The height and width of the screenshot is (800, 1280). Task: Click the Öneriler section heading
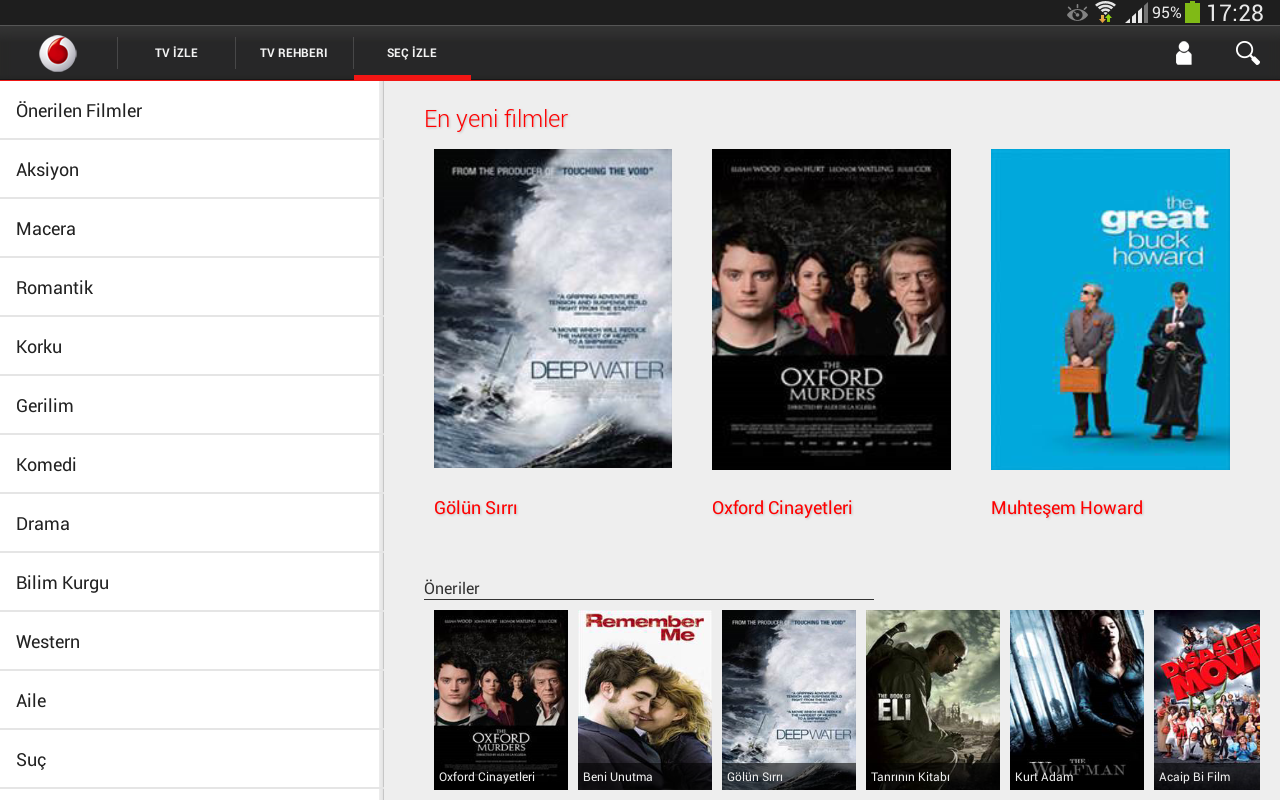[452, 588]
